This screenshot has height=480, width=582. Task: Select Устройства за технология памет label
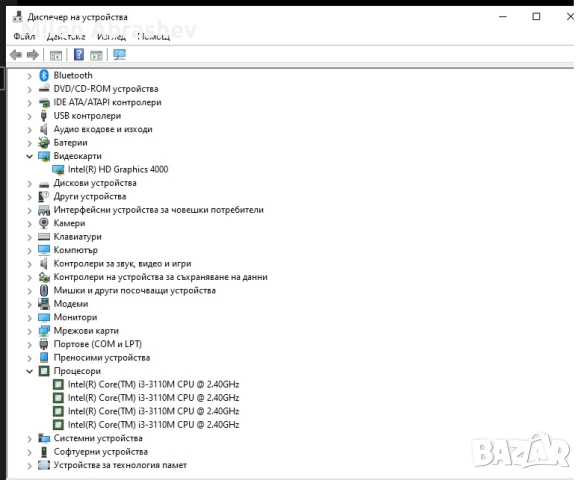coord(120,465)
